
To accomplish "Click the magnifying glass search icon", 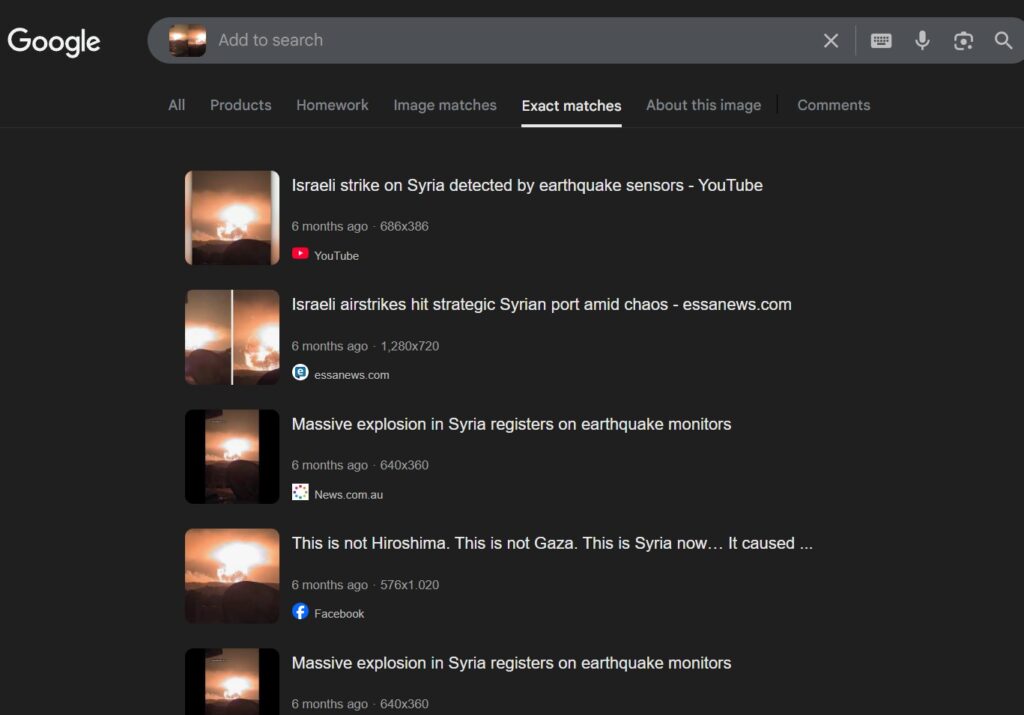I will click(1003, 40).
